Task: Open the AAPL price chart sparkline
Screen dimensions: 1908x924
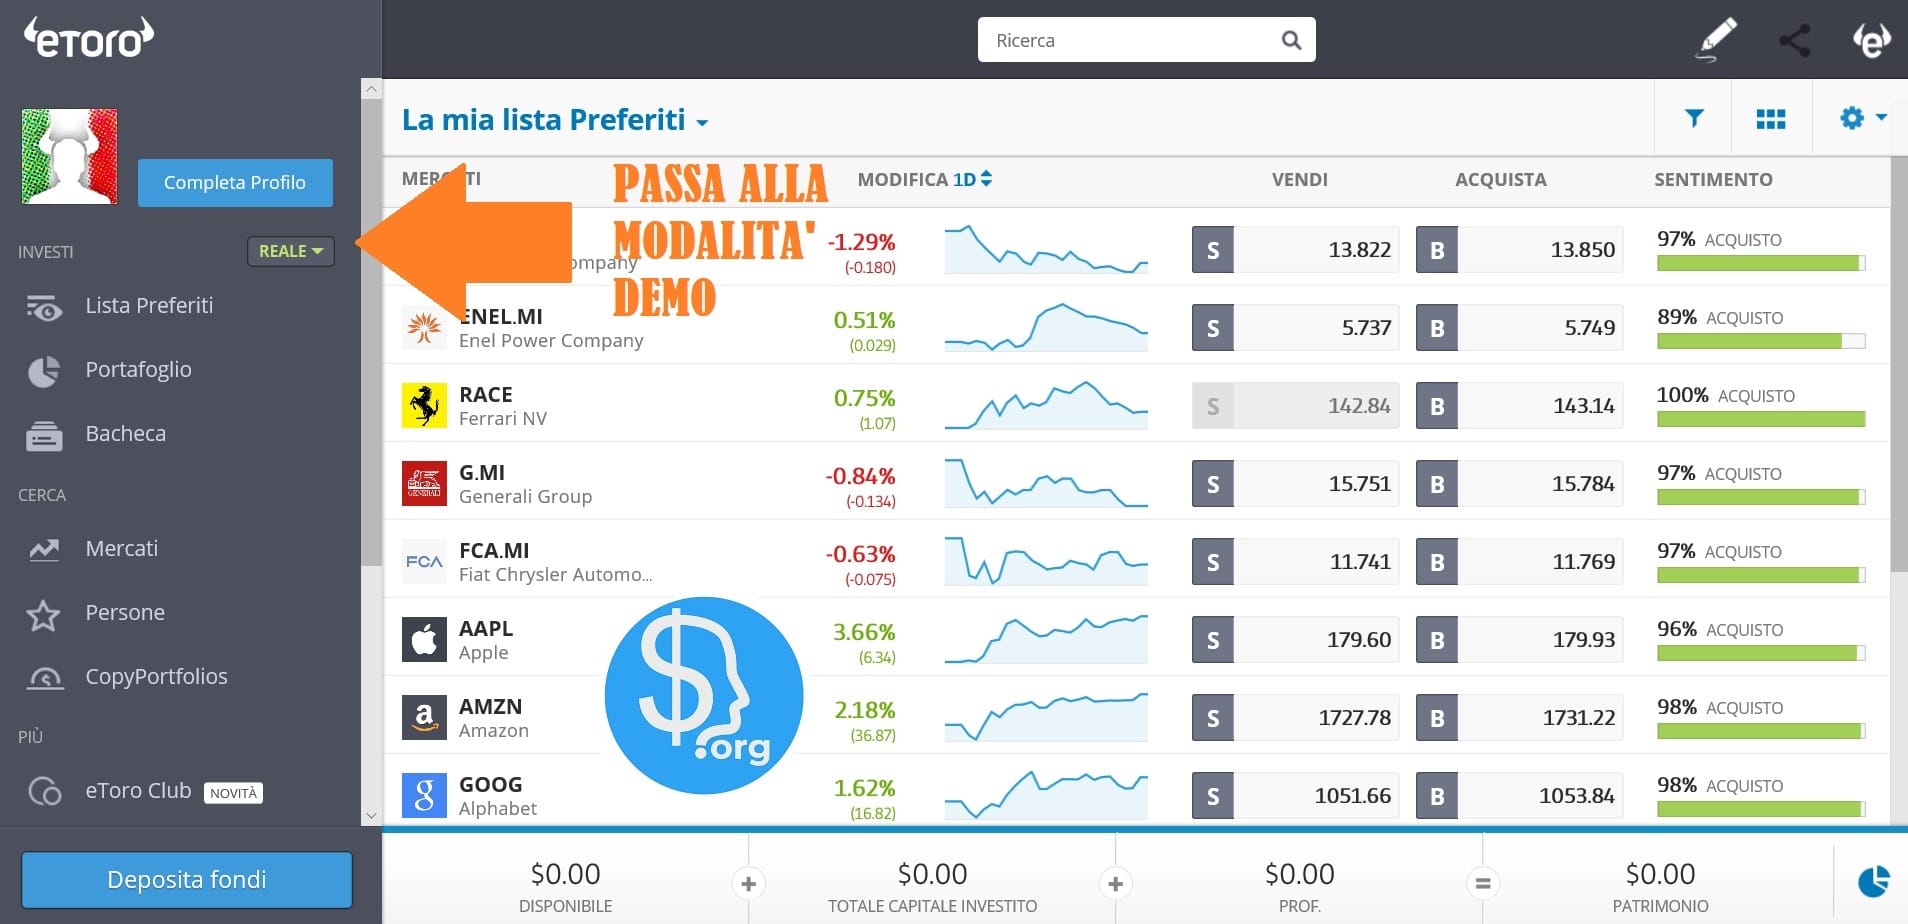Action: 1046,639
